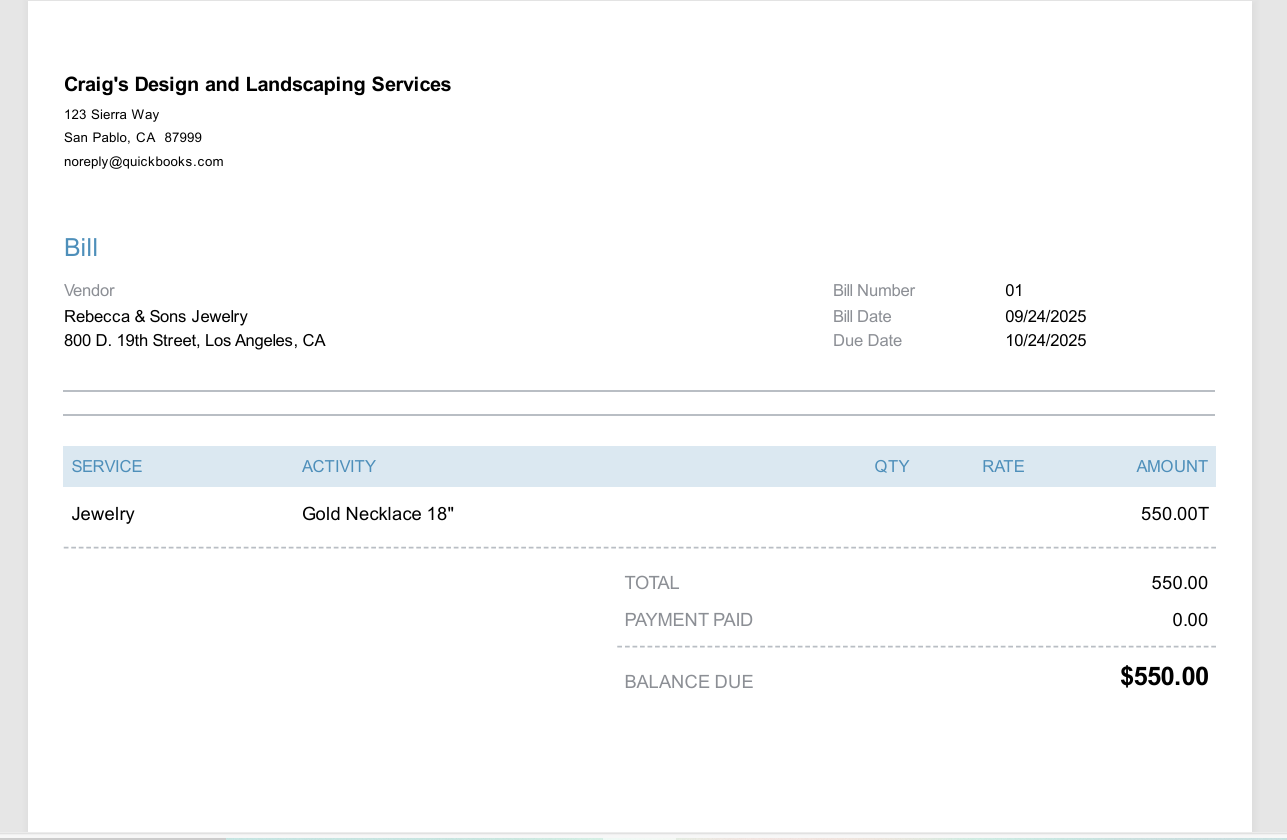Click the Due Date value 10/24/2025
Viewport: 1287px width, 840px height.
(1045, 341)
